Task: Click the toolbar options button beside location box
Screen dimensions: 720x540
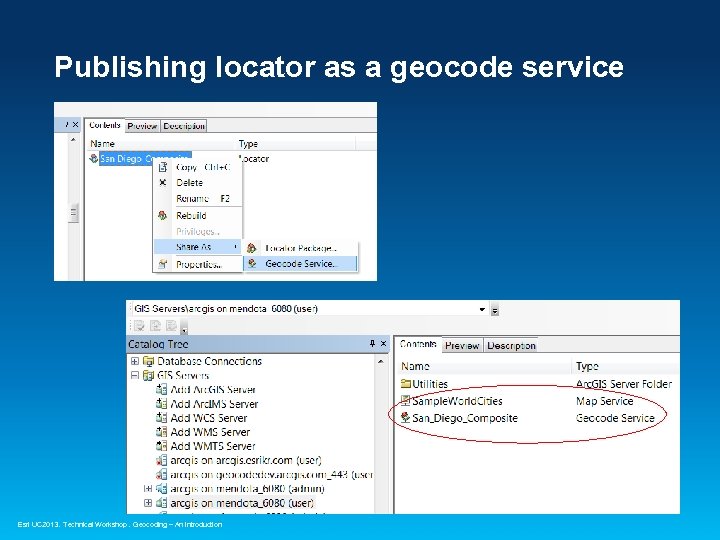Action: point(495,310)
